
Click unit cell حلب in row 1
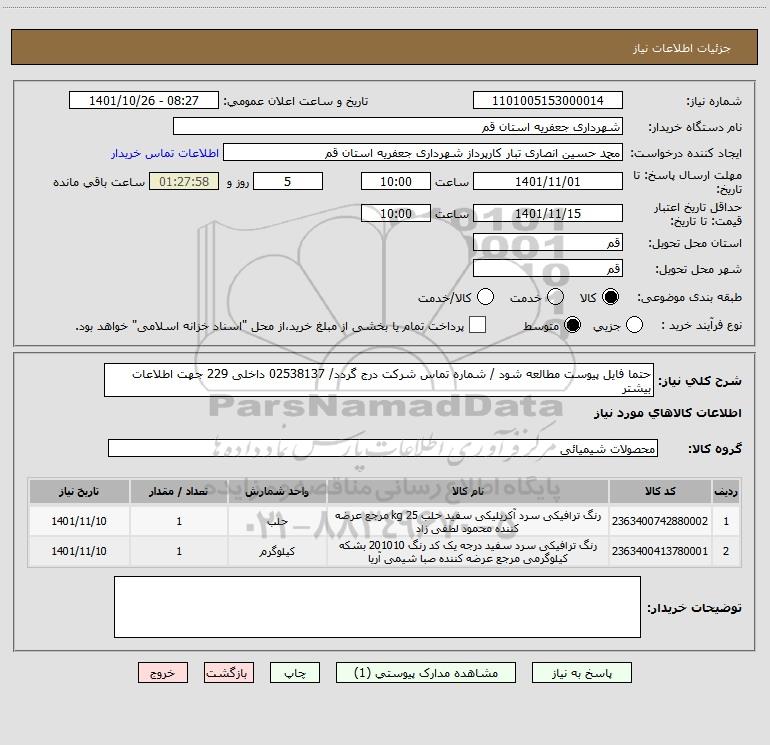(x=277, y=522)
